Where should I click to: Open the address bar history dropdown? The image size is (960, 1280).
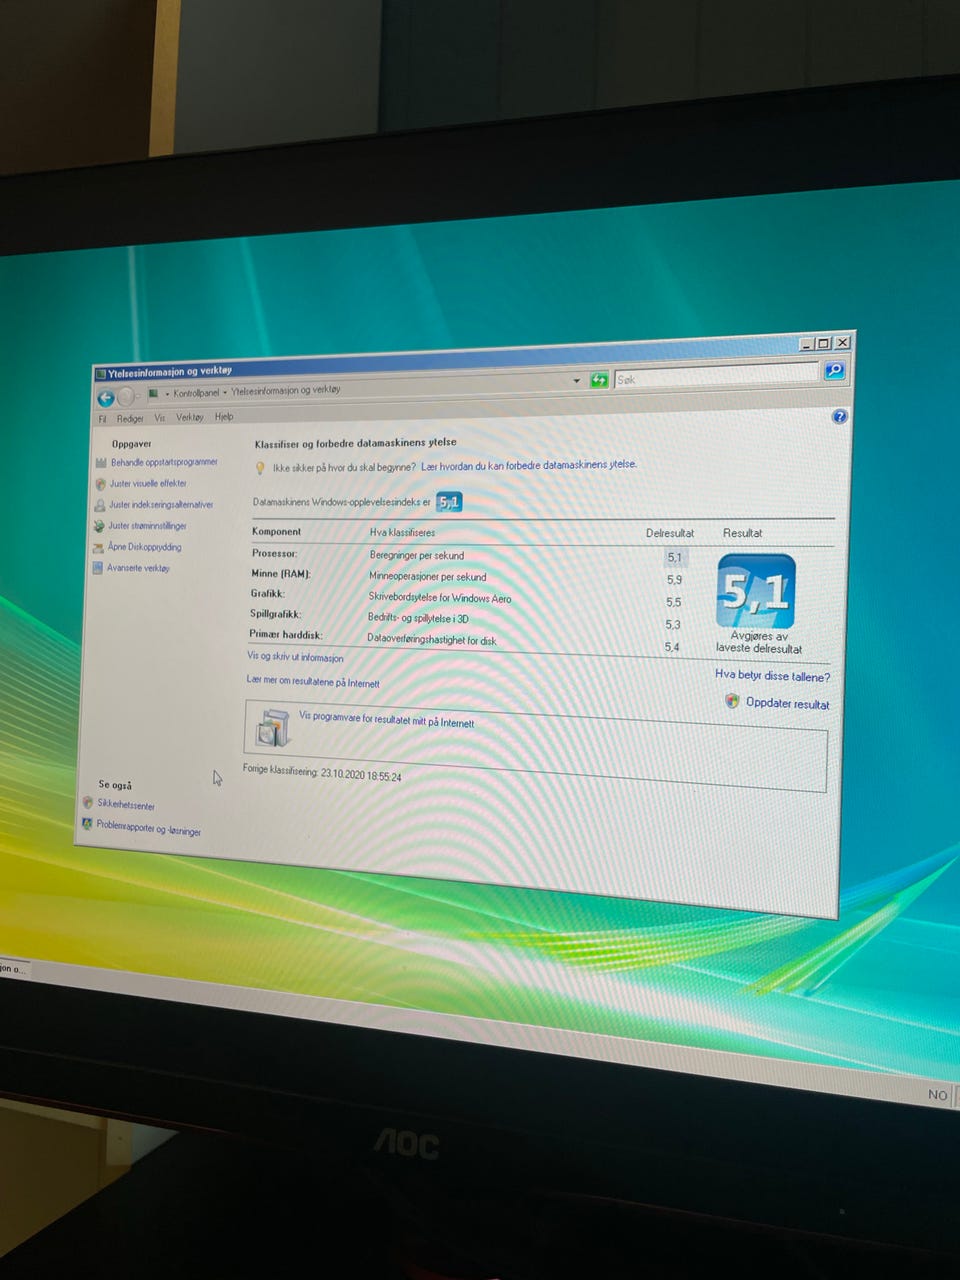(576, 381)
